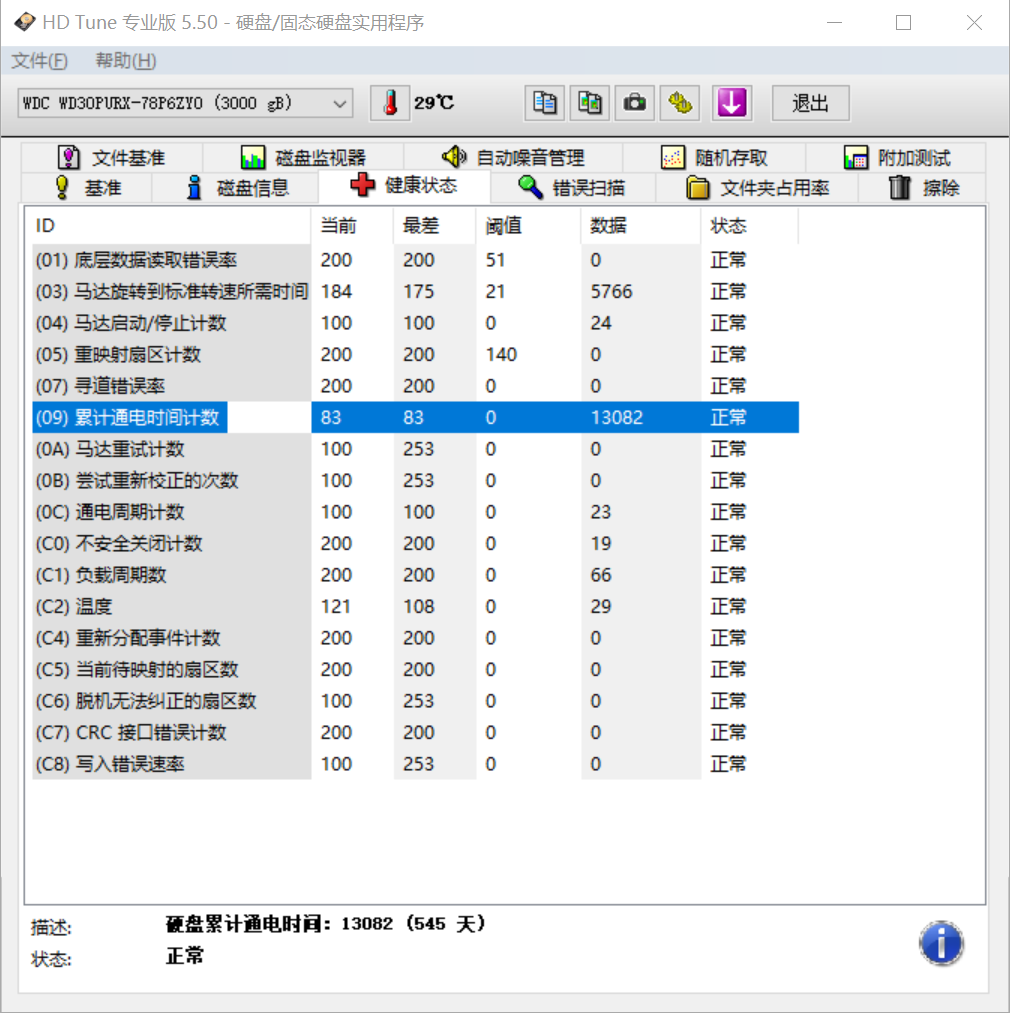Switch to the 磁盘信息 tab

235,187
